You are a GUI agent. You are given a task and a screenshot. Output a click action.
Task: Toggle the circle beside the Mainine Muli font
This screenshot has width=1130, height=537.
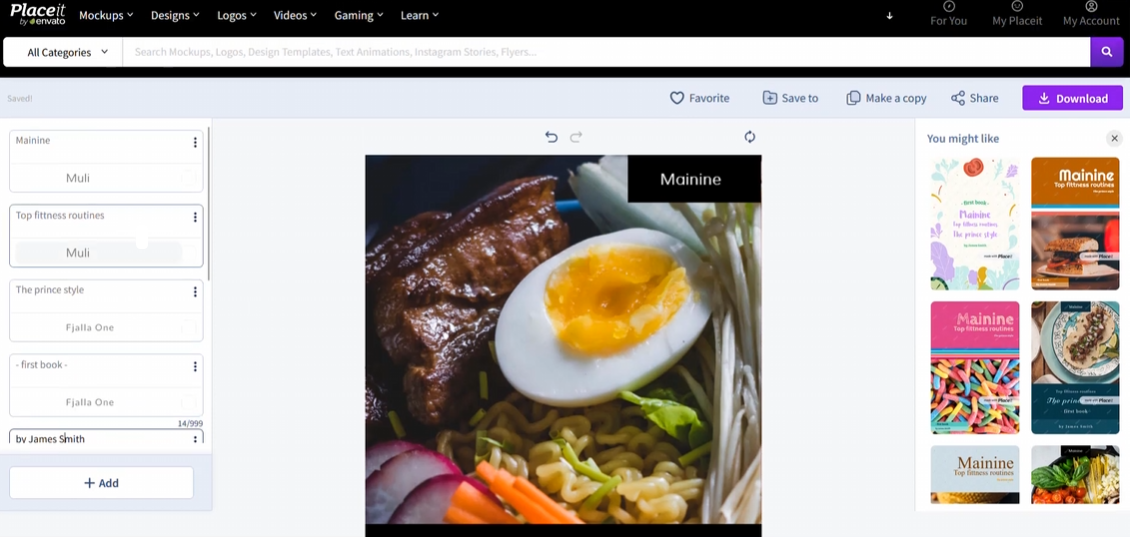(x=188, y=178)
